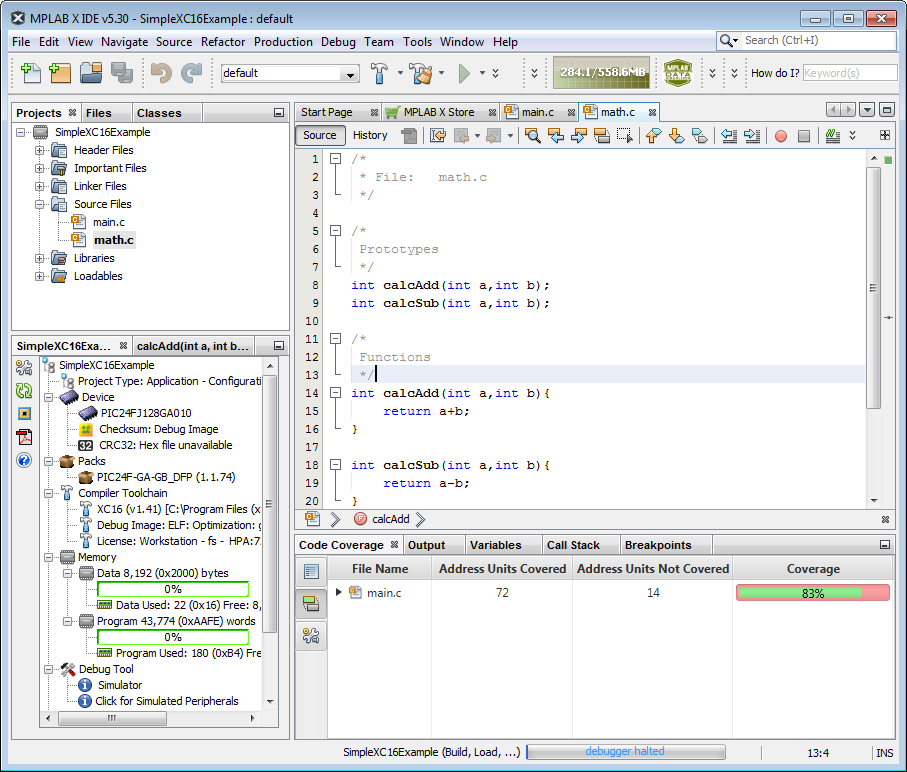This screenshot has height=772, width=907.
Task: Click the Code Coverage summary list icon
Action: 311,571
